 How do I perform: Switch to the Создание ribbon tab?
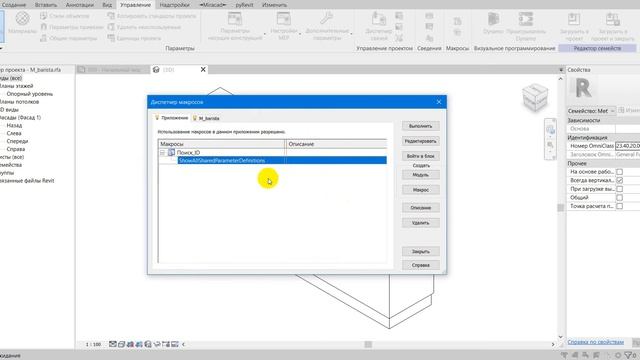[13, 5]
